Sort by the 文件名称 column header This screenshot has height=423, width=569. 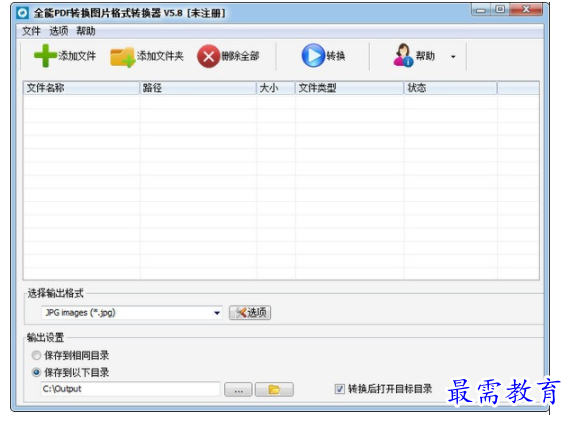coord(82,88)
